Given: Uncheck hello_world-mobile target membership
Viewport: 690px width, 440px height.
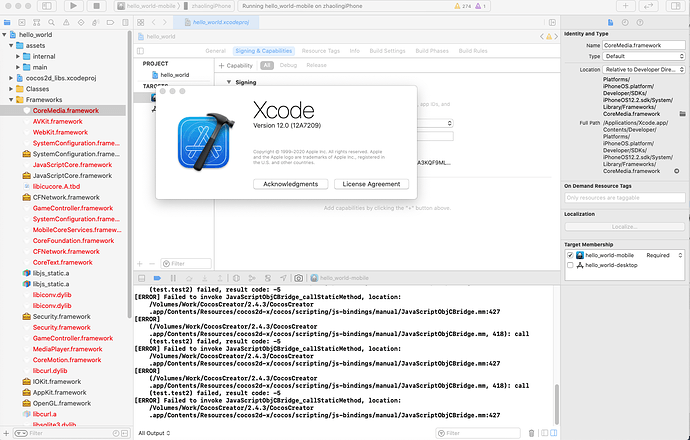Looking at the screenshot, I should click(570, 255).
